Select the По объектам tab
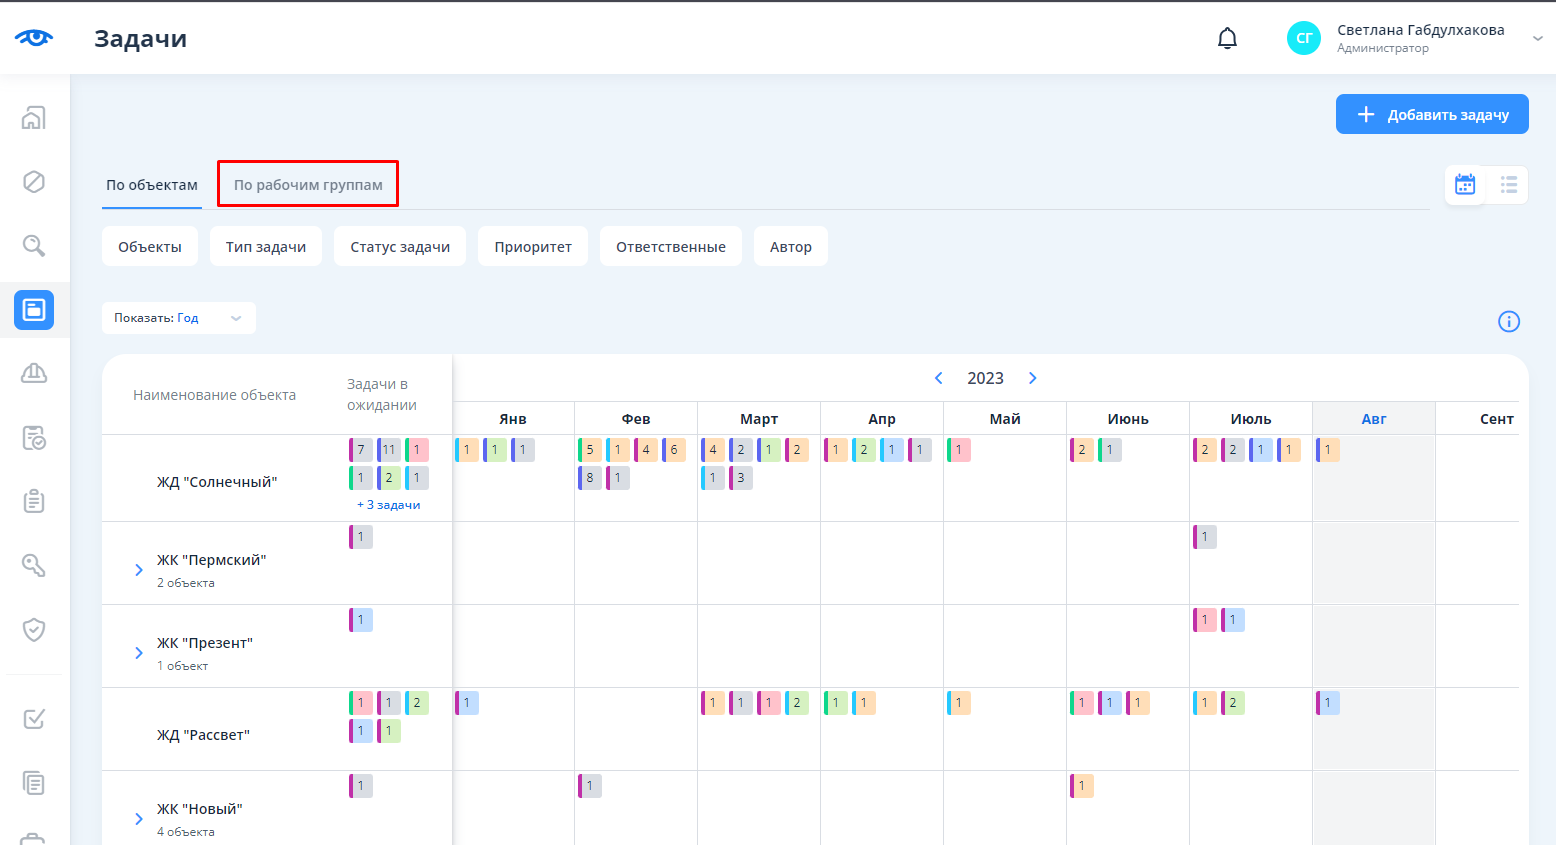The height and width of the screenshot is (845, 1556). 152,185
